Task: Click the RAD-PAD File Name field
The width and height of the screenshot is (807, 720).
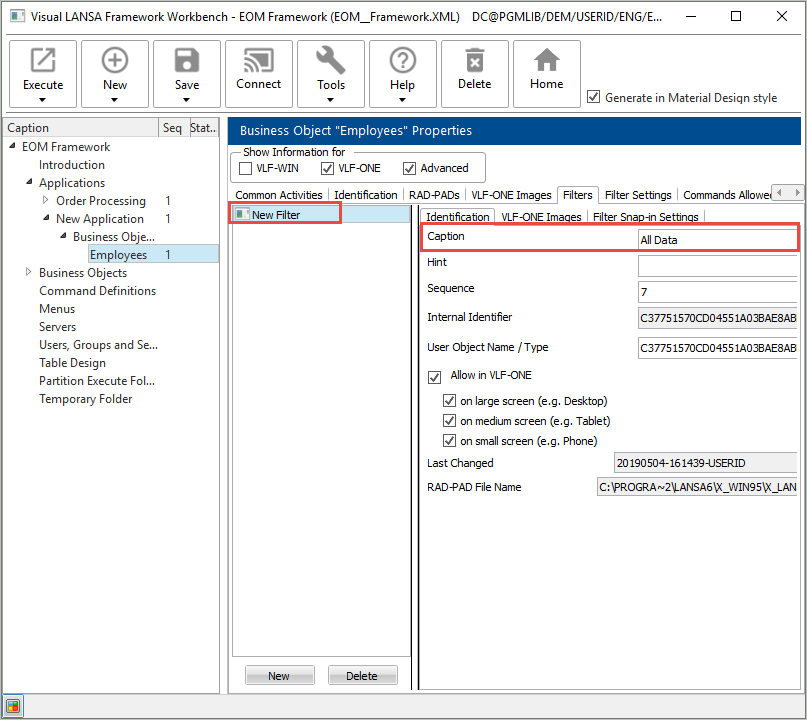Action: (697, 487)
